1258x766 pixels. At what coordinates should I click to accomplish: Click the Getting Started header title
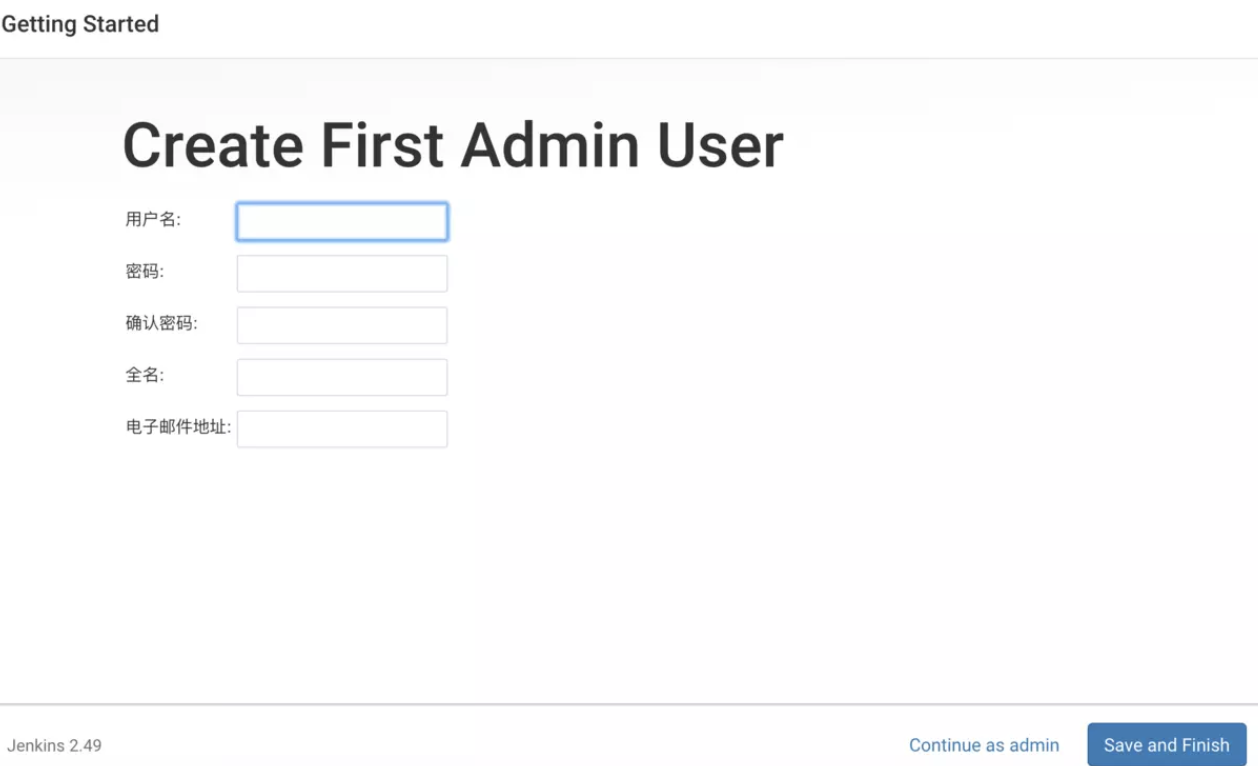[80, 24]
